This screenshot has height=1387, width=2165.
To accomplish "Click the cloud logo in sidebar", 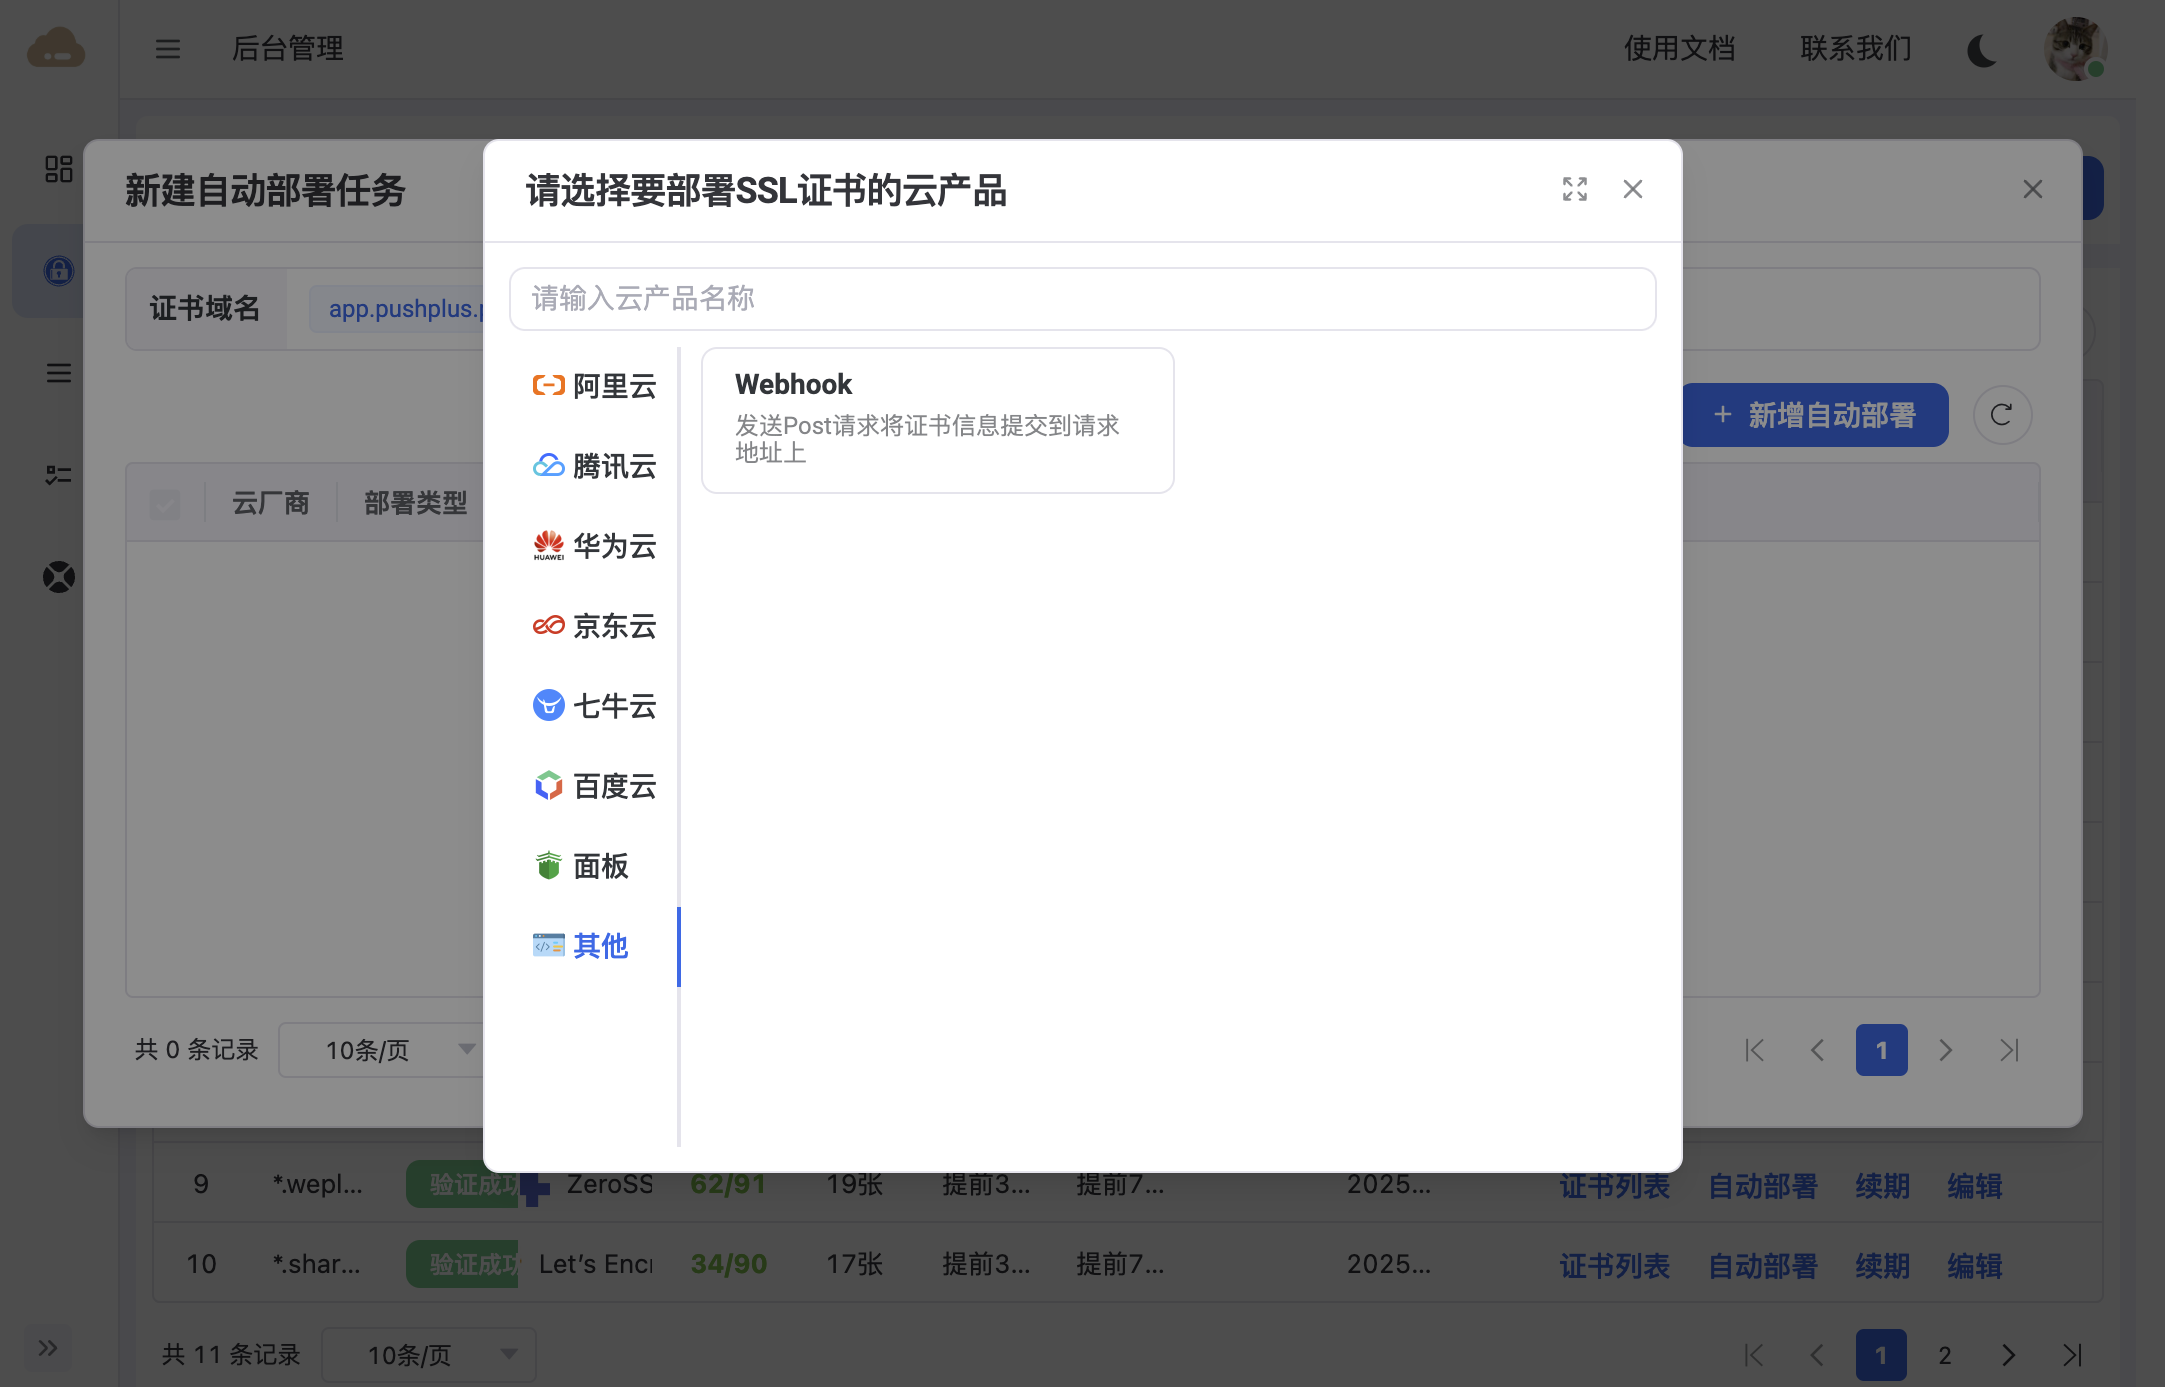I will tap(56, 48).
